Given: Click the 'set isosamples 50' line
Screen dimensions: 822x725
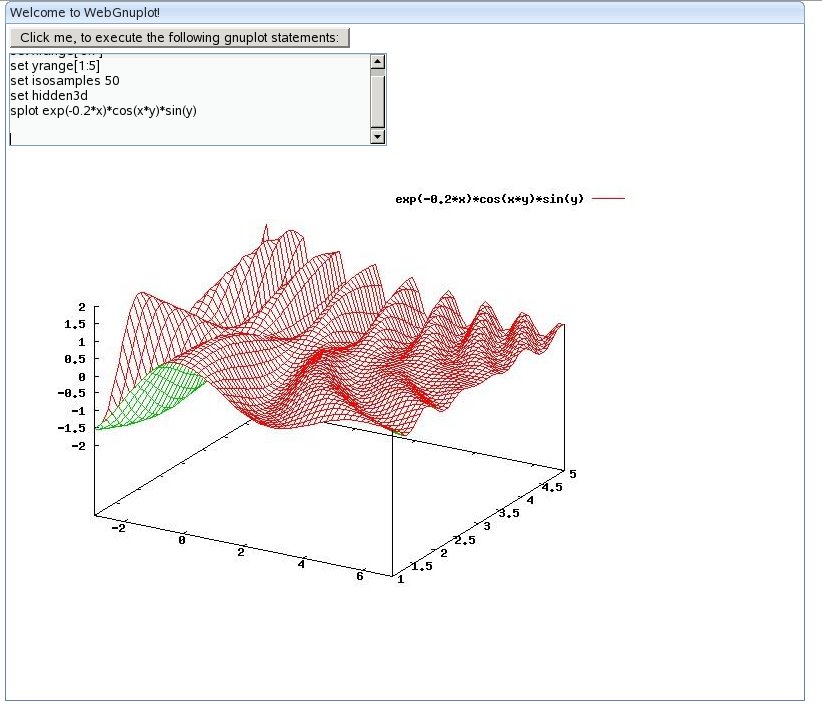Looking at the screenshot, I should click(65, 80).
